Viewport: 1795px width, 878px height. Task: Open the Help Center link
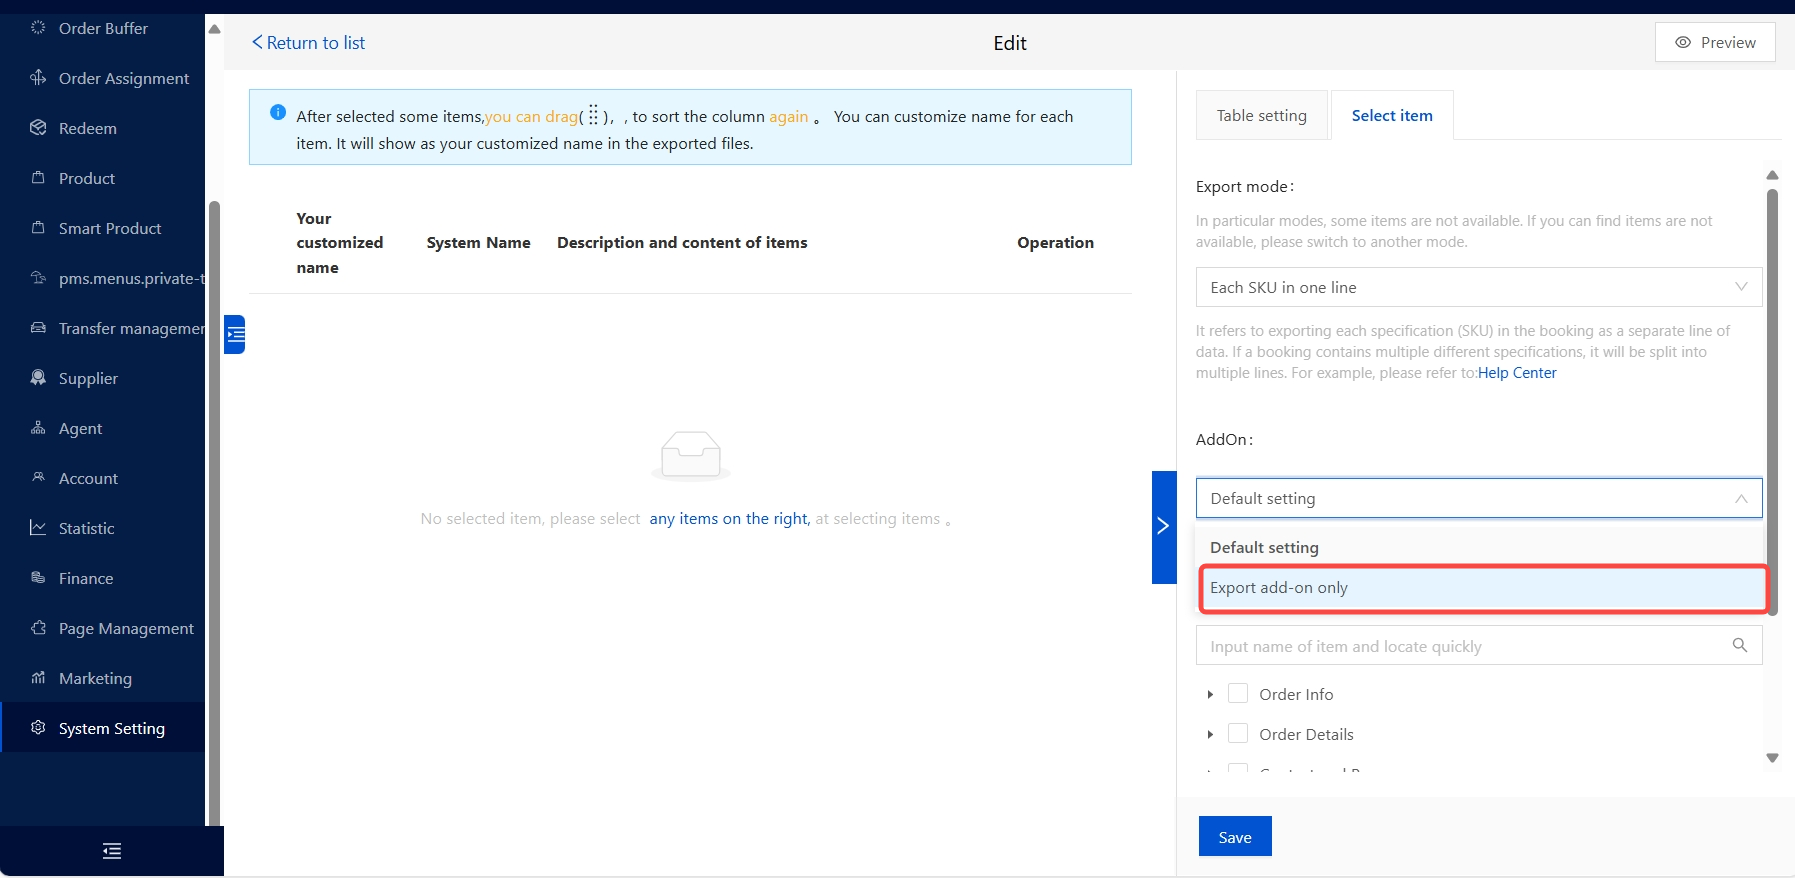[1517, 373]
